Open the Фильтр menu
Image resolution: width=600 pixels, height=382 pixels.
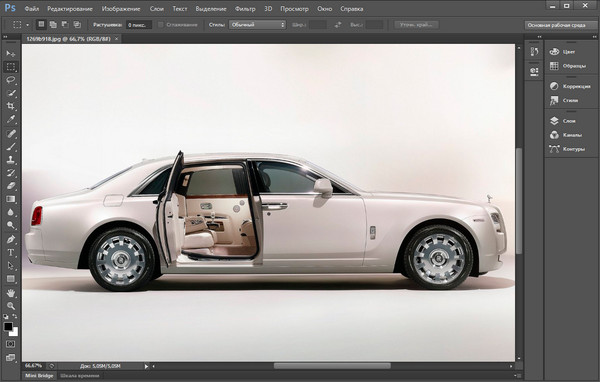coord(245,8)
